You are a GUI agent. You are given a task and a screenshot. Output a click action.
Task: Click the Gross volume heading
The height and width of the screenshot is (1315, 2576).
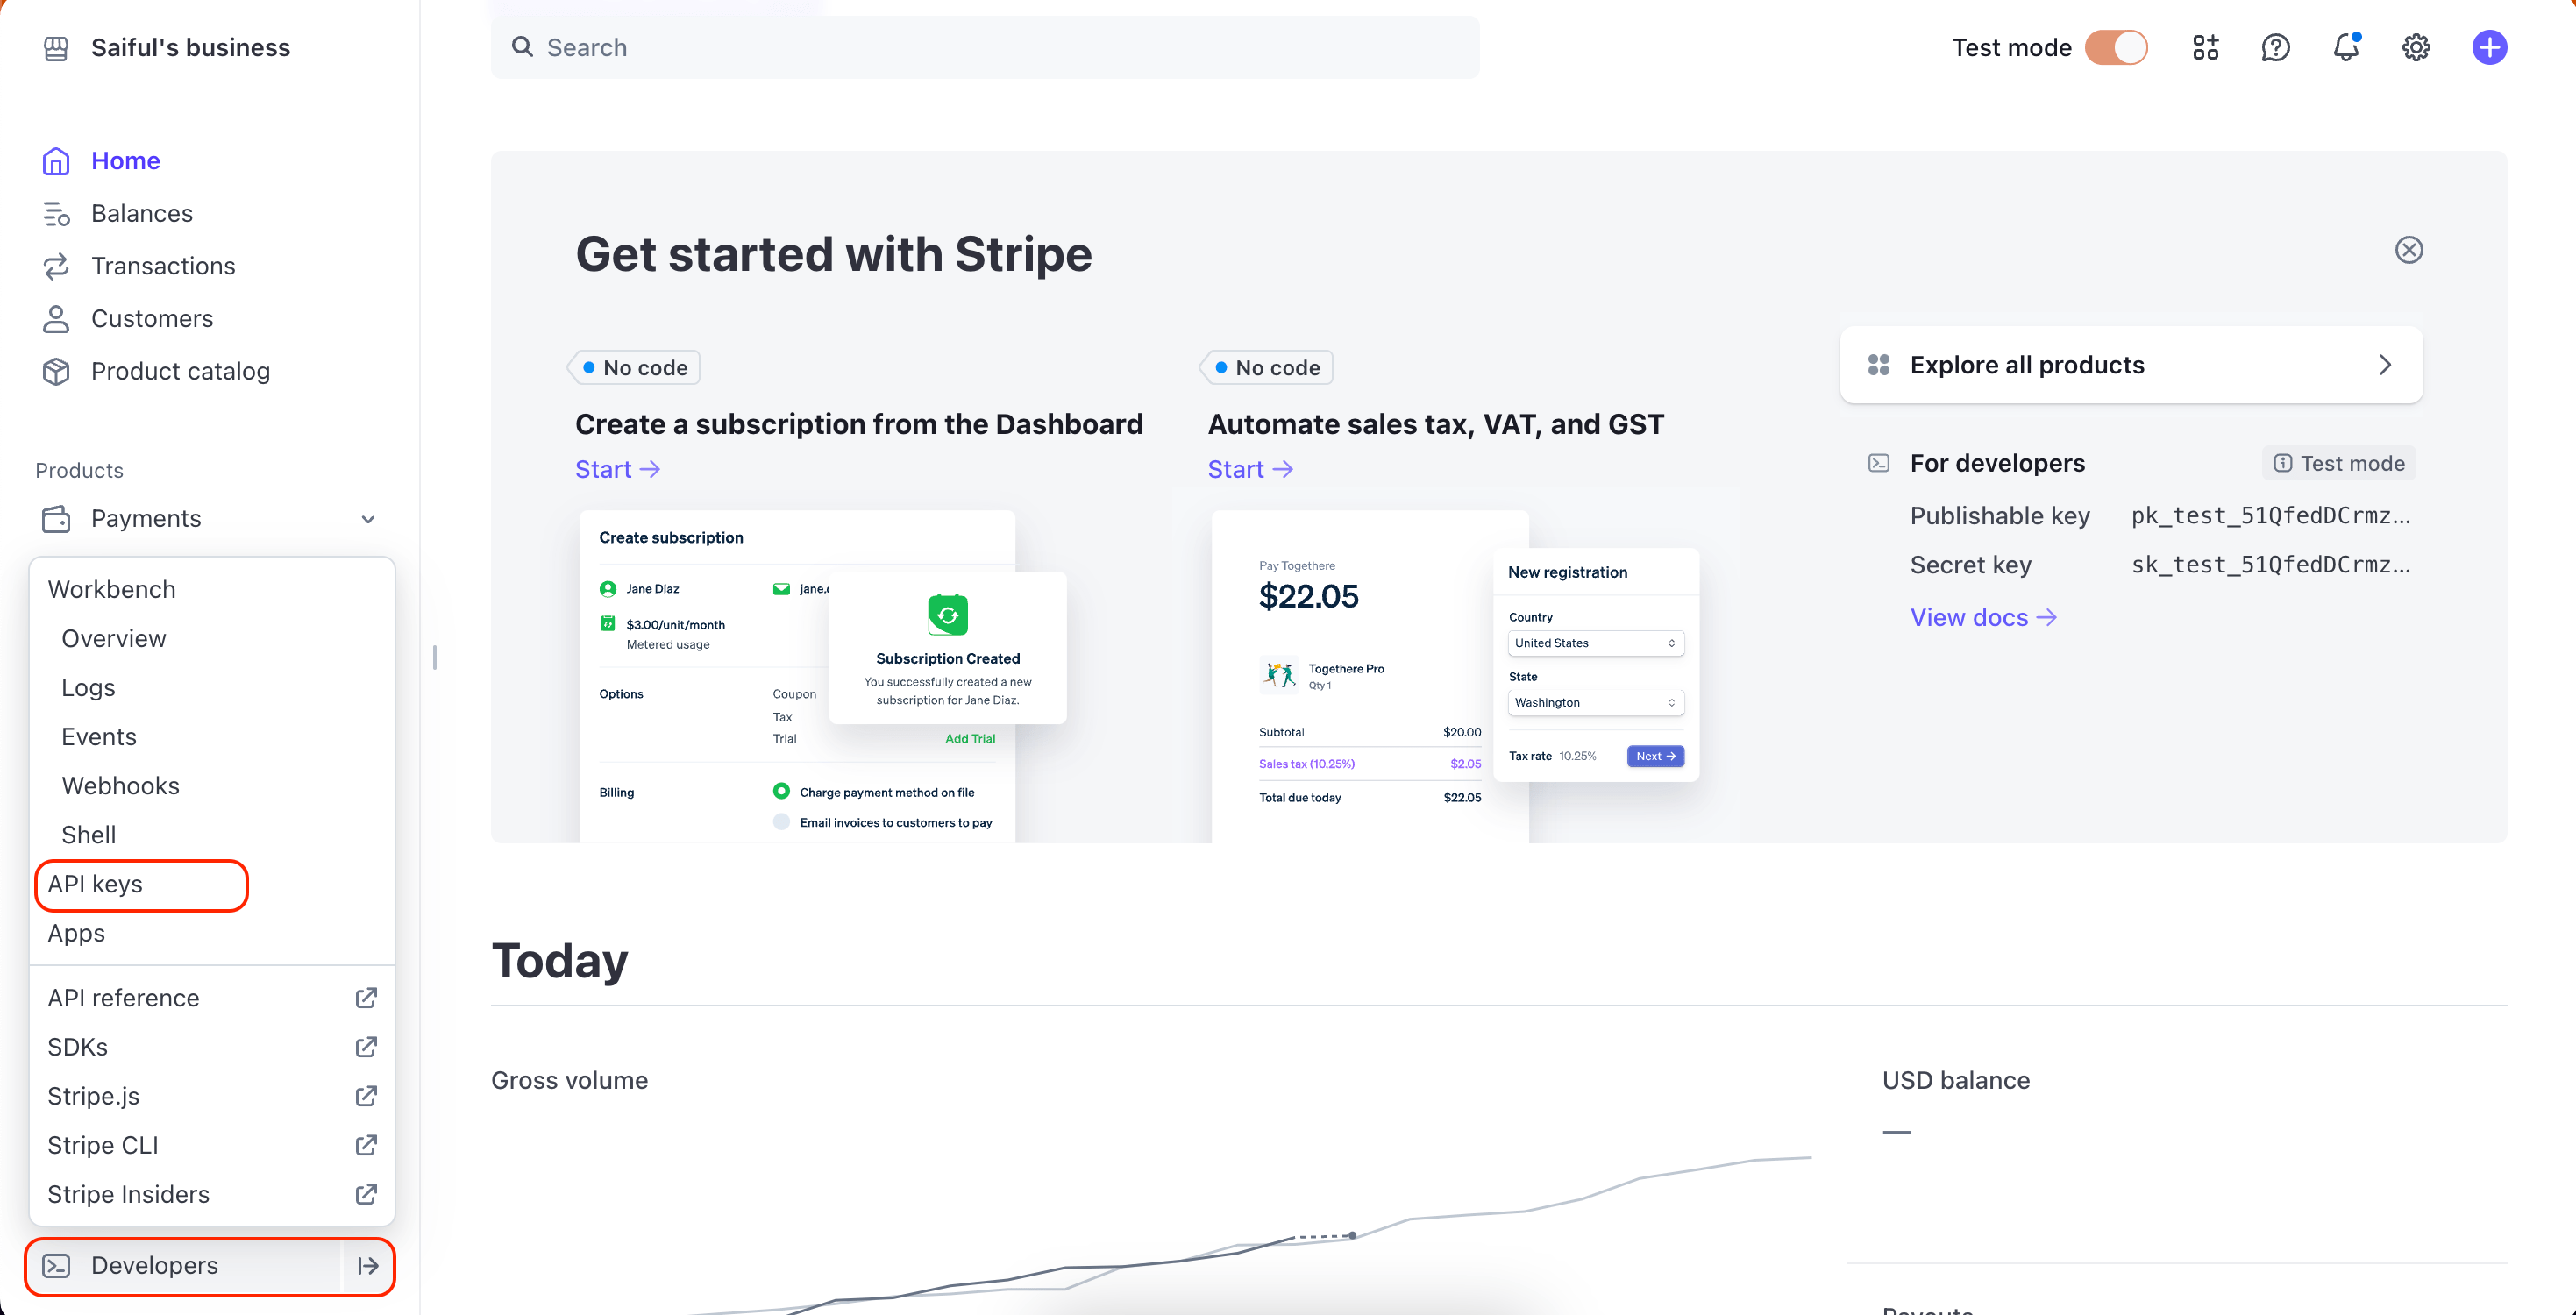[x=569, y=1080]
